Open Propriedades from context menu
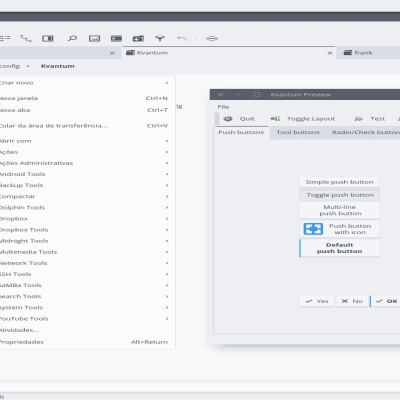400x400 pixels. click(x=87, y=342)
